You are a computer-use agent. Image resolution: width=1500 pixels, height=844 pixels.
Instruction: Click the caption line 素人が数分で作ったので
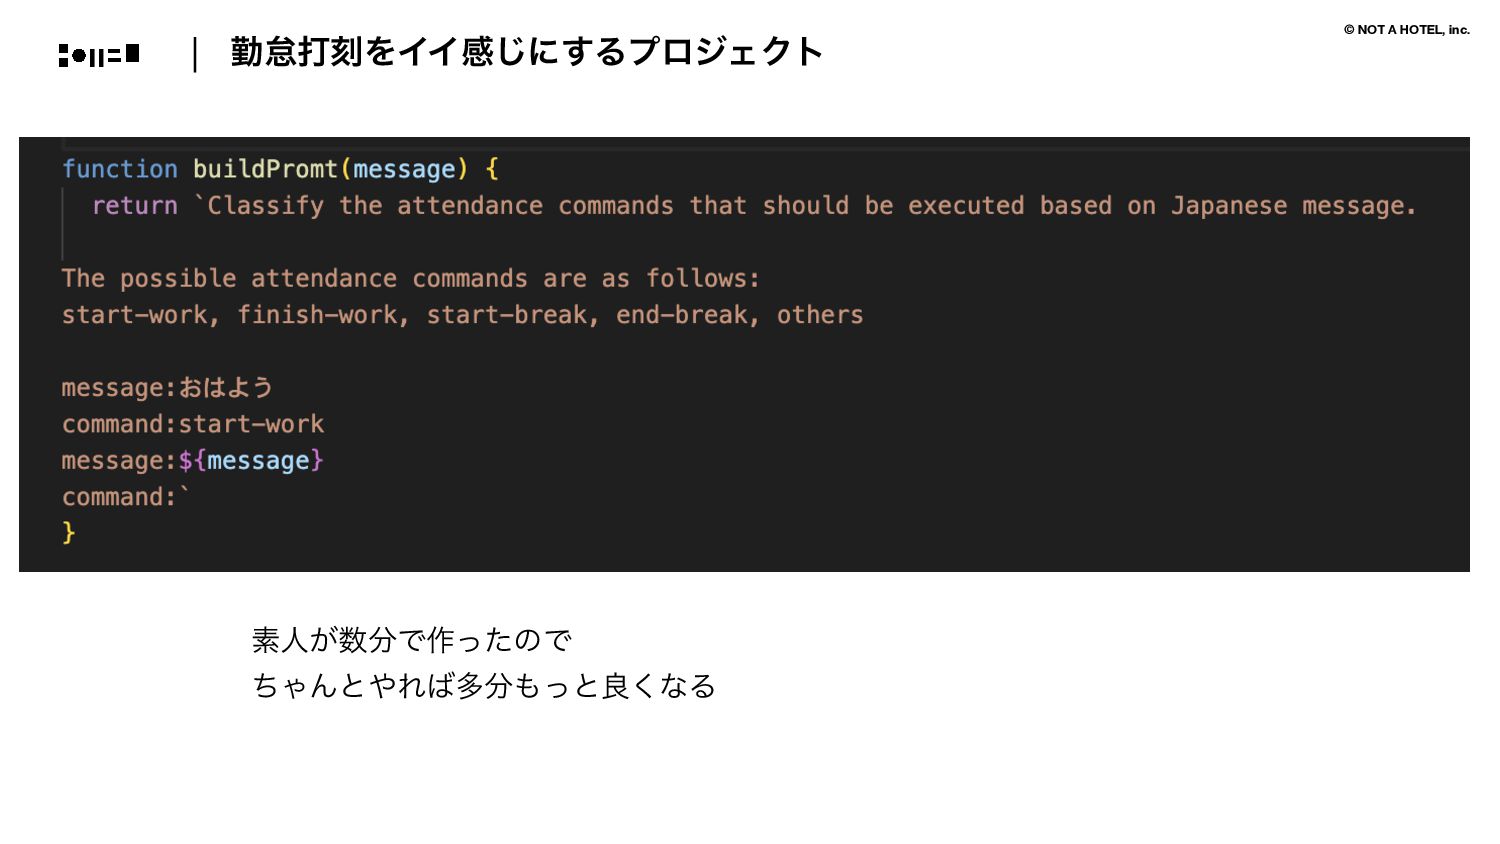pyautogui.click(x=411, y=640)
